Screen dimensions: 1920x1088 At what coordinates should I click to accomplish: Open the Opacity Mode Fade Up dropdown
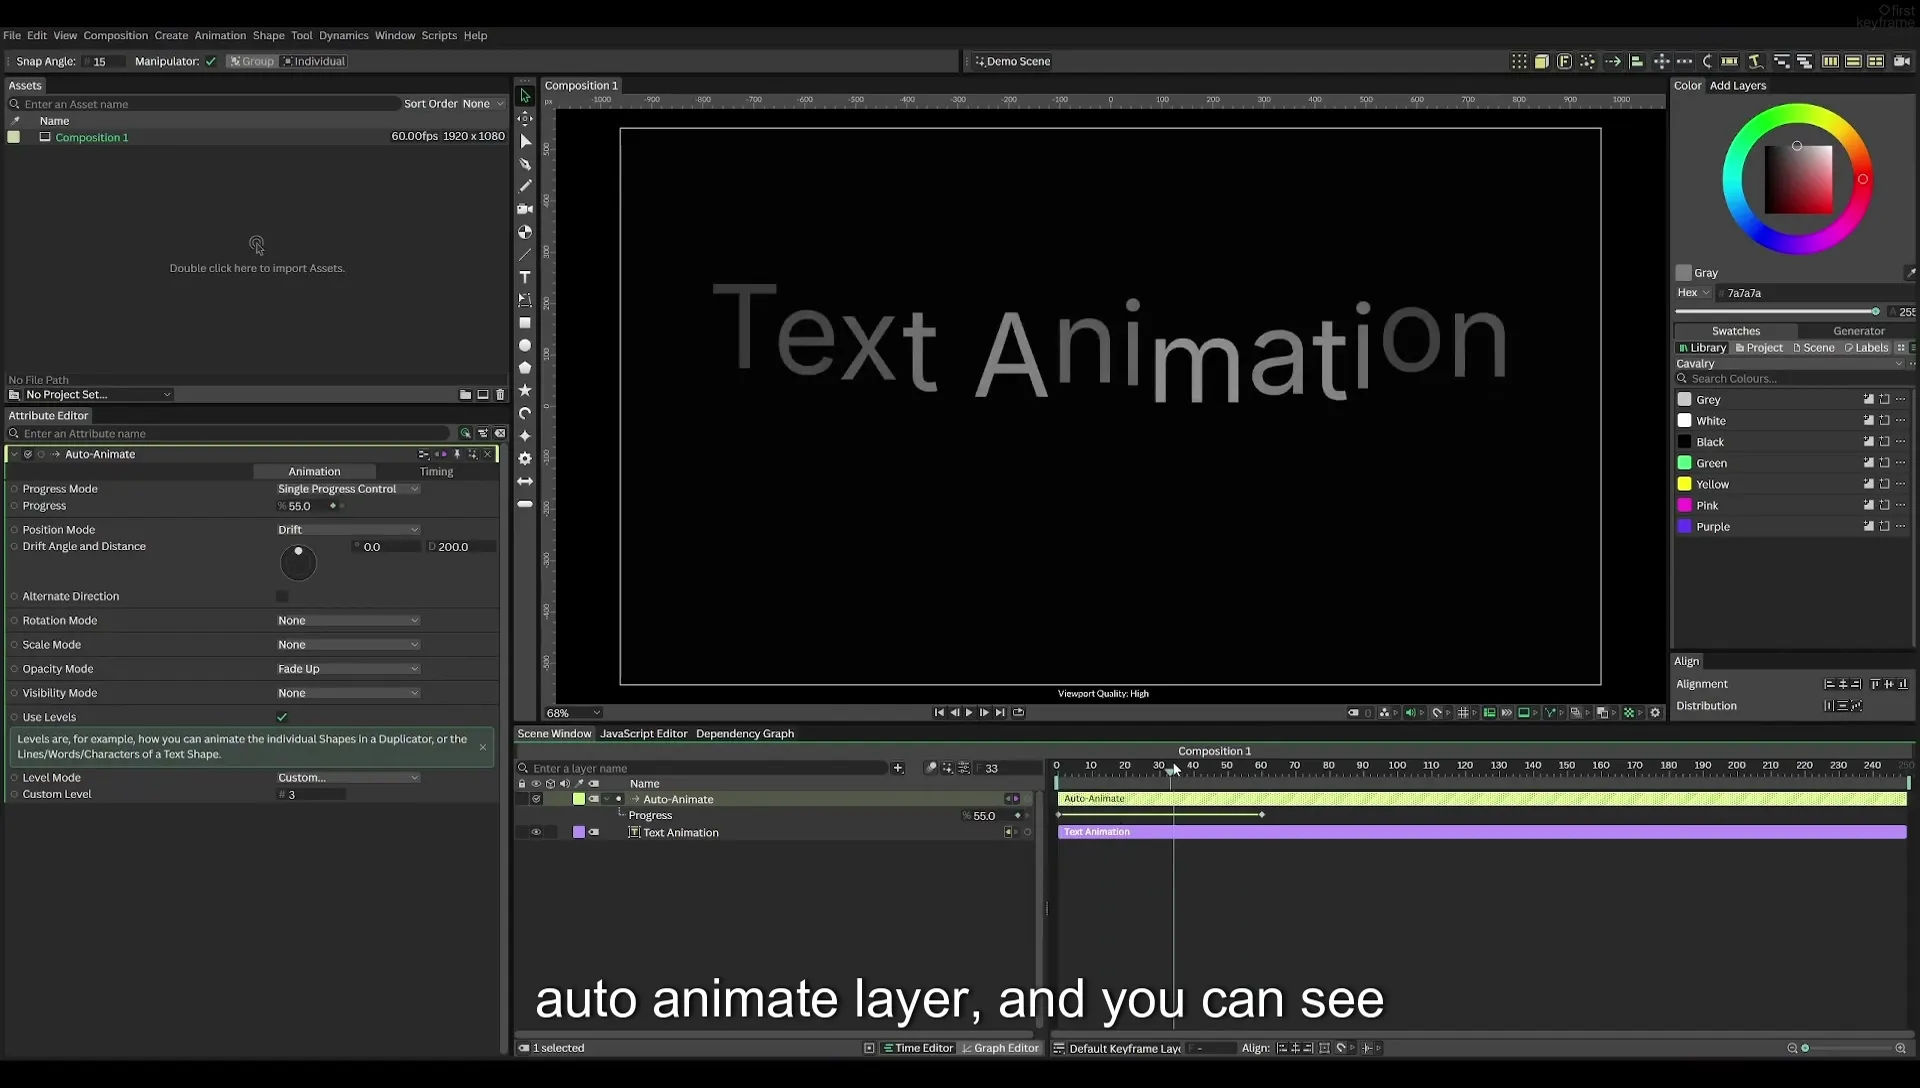pos(348,669)
